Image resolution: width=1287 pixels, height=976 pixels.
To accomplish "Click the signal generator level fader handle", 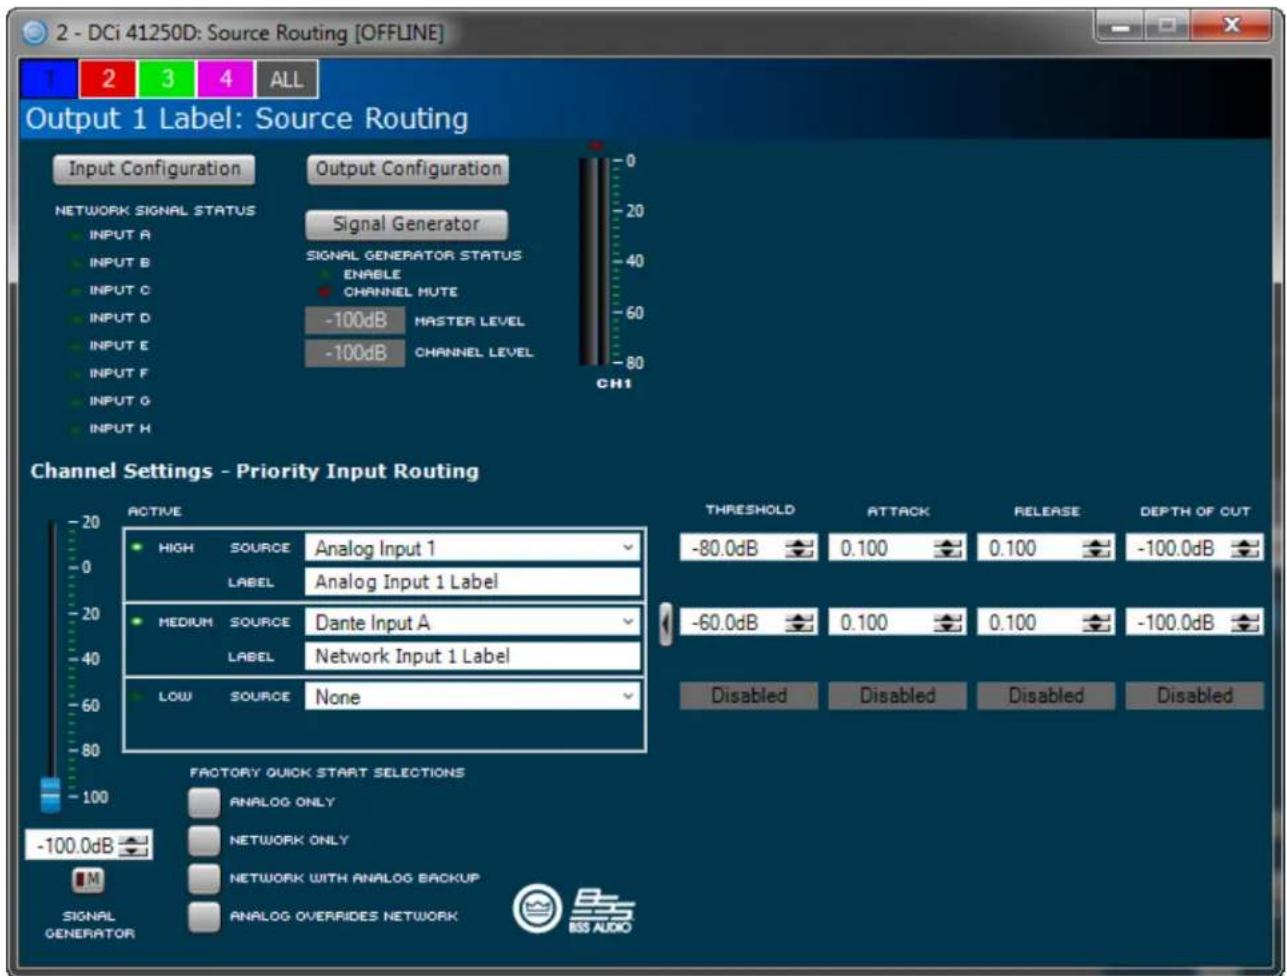I will tap(49, 794).
